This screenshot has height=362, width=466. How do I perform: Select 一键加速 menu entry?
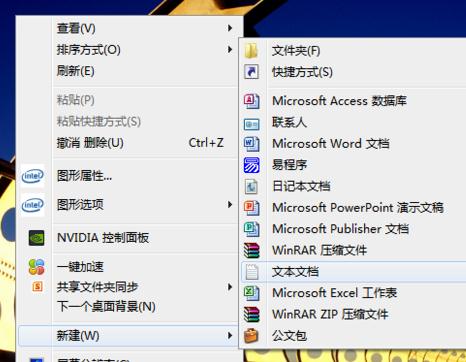pos(129,267)
